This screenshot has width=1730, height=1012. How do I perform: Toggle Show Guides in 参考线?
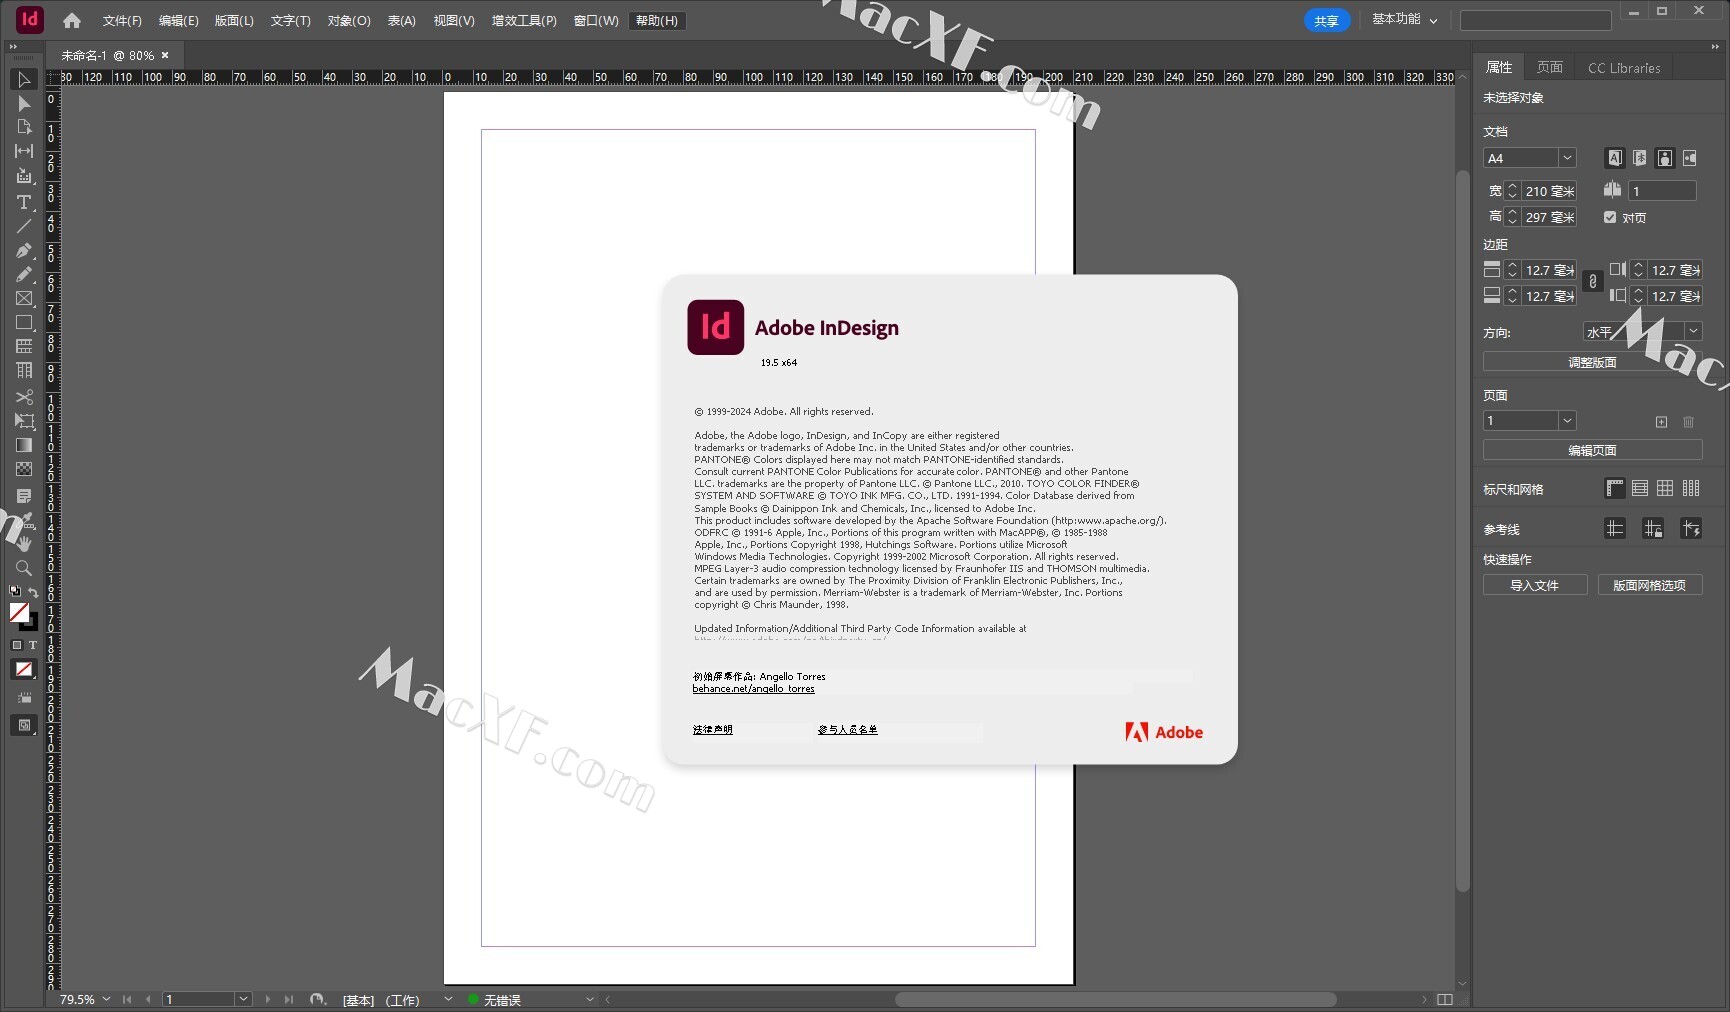(x=1615, y=529)
